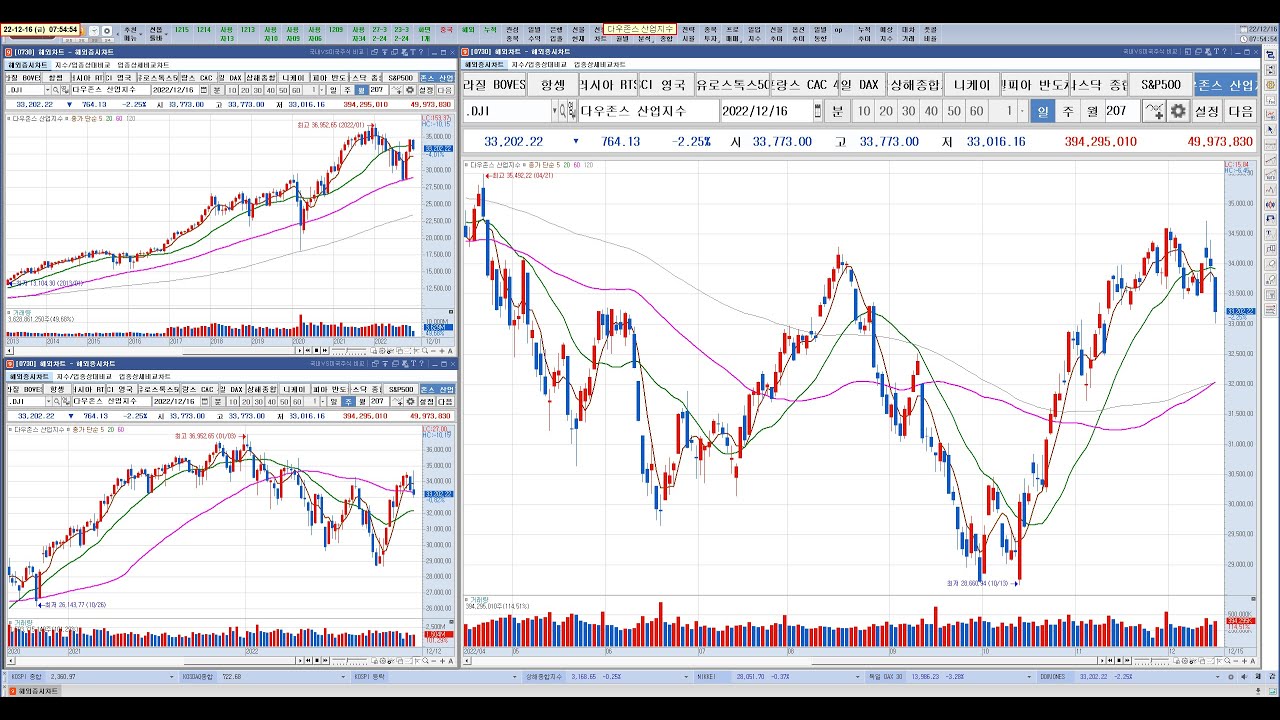Click the date field 2022/12/16 in right chart

pos(766,110)
